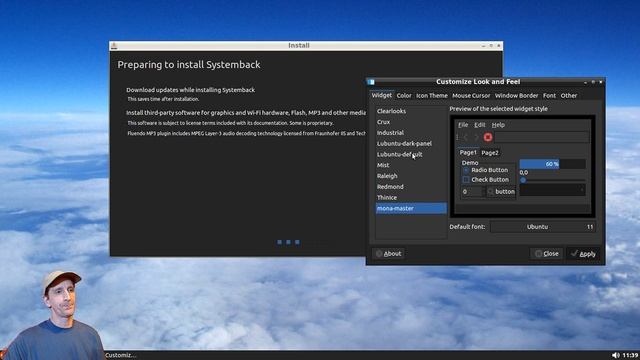Select the Redmond widget theme
Viewport: 640px width, 360px height.
coord(411,187)
